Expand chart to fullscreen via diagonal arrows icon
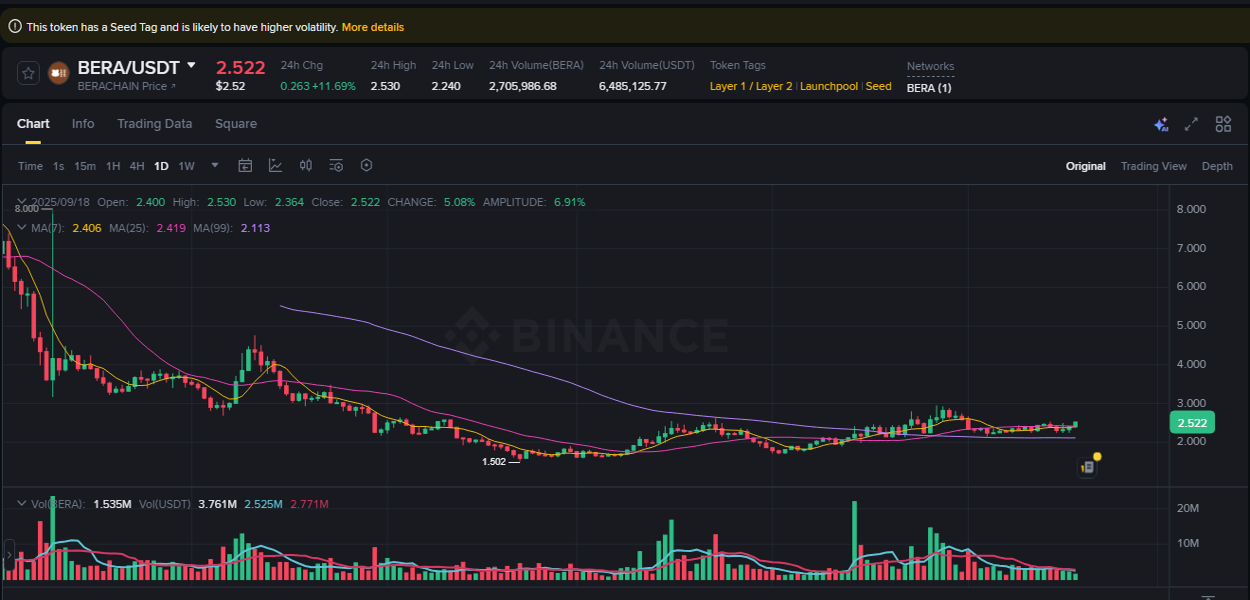Image resolution: width=1250 pixels, height=600 pixels. [x=1190, y=124]
